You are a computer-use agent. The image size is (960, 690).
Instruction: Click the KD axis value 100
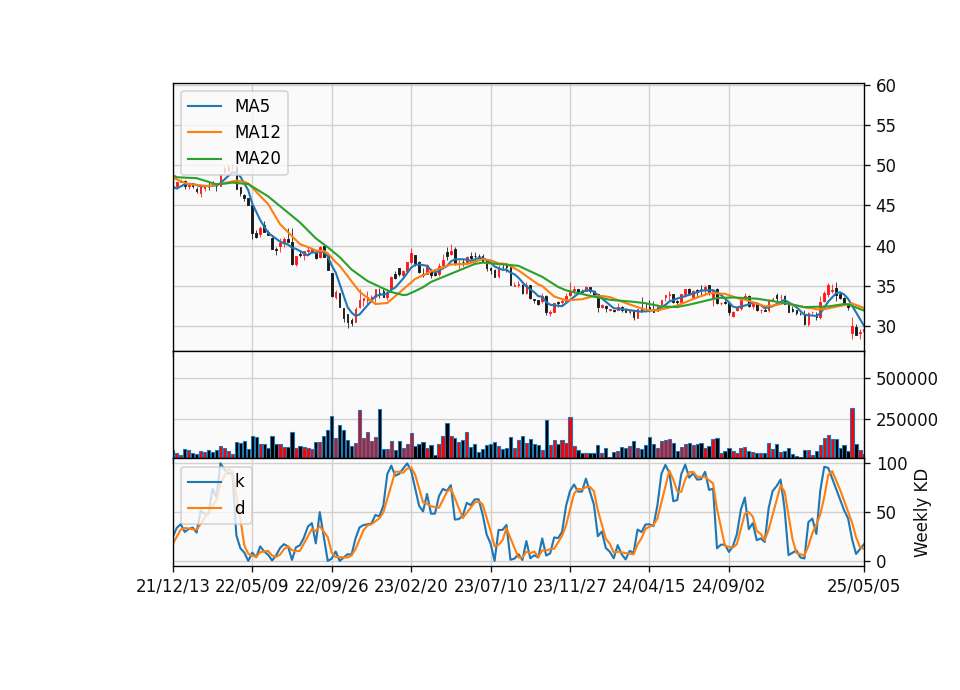coord(891,464)
